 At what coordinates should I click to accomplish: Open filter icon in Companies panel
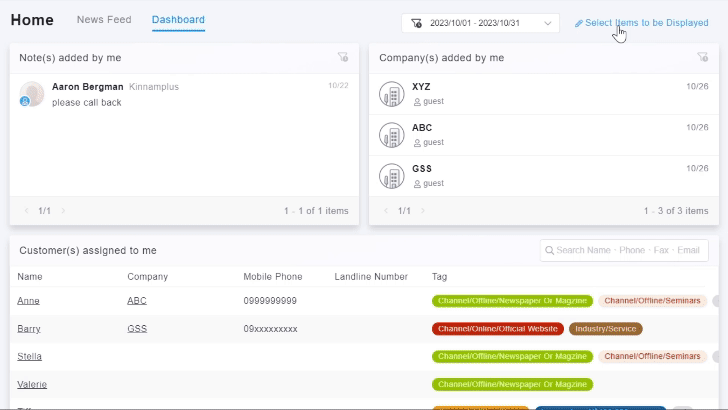703,58
